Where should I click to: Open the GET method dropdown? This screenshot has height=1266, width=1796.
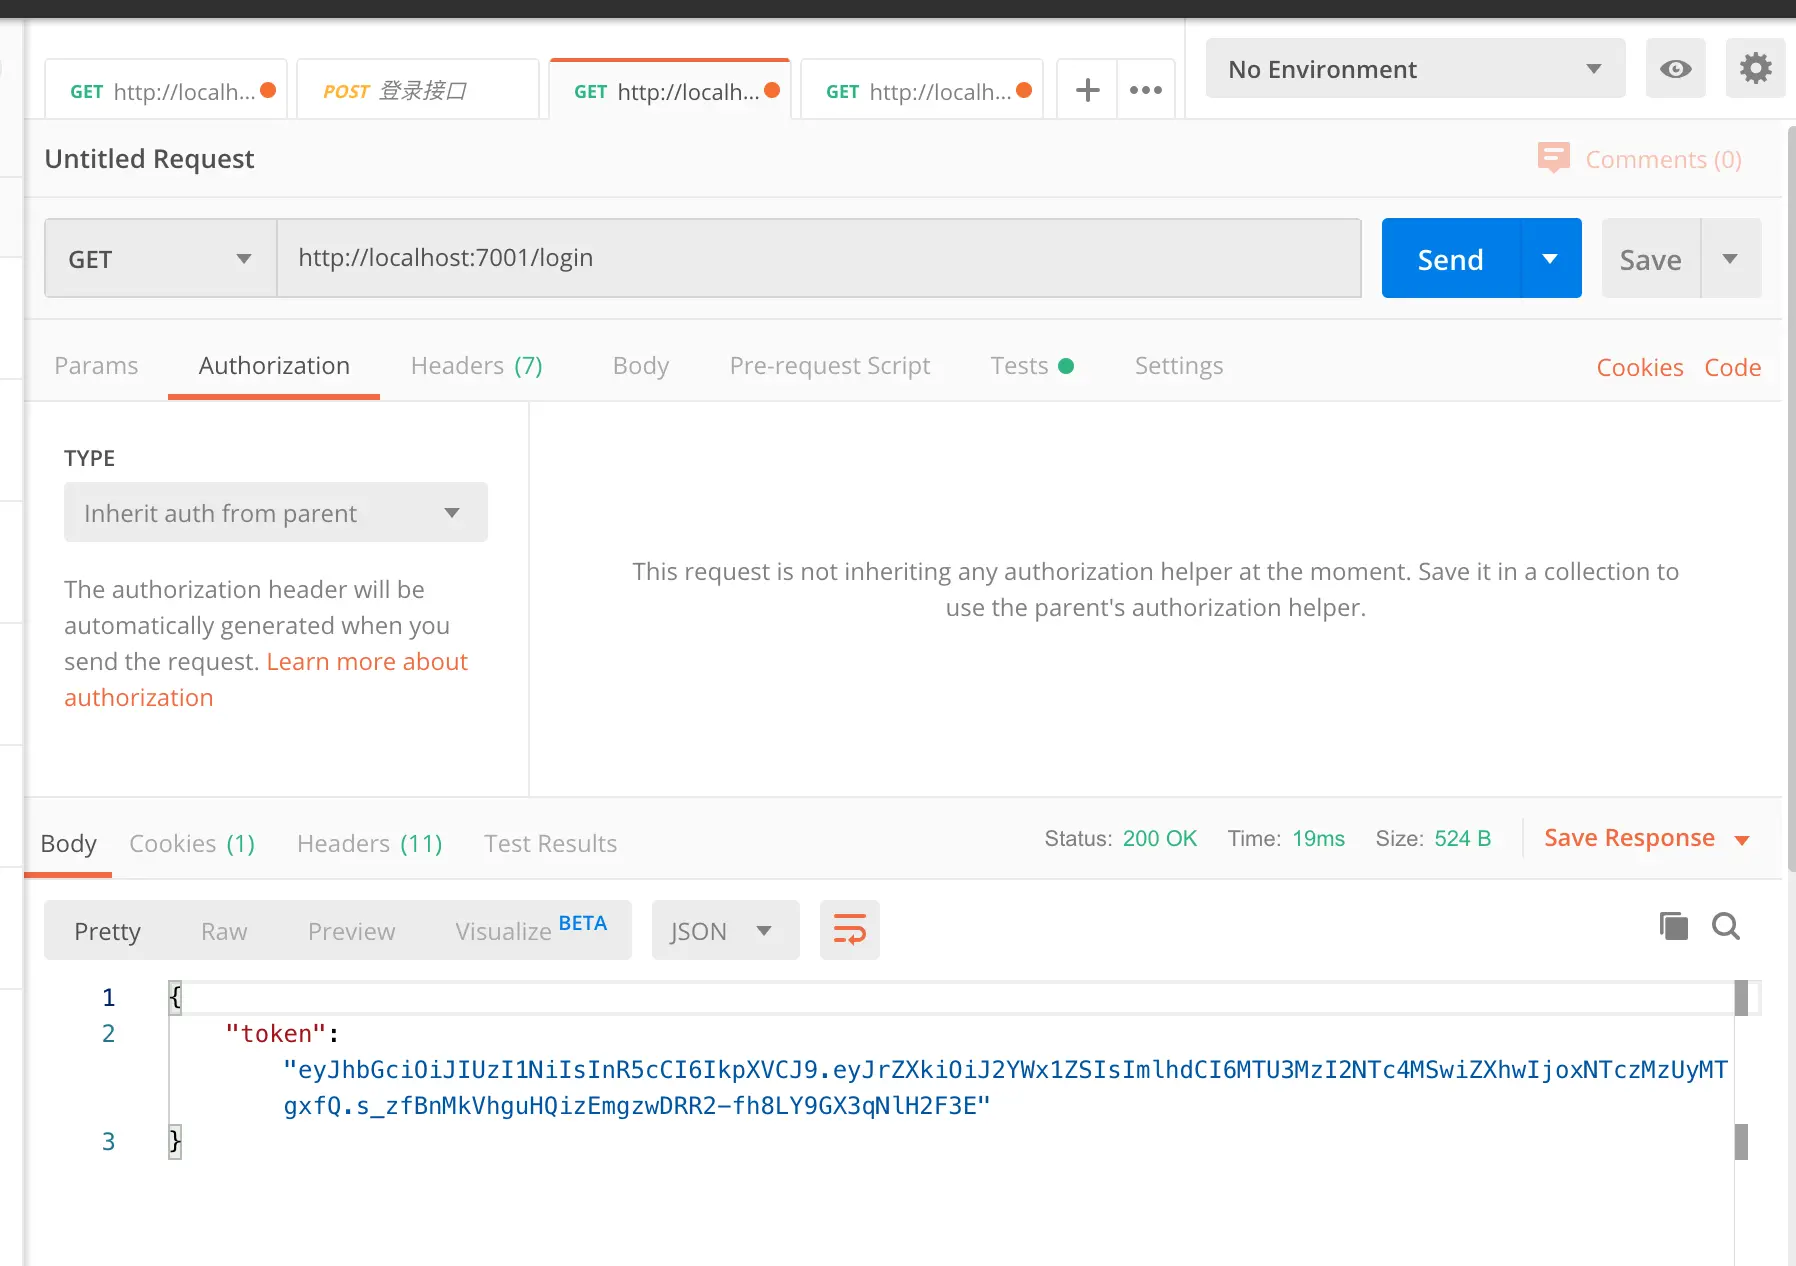[161, 259]
